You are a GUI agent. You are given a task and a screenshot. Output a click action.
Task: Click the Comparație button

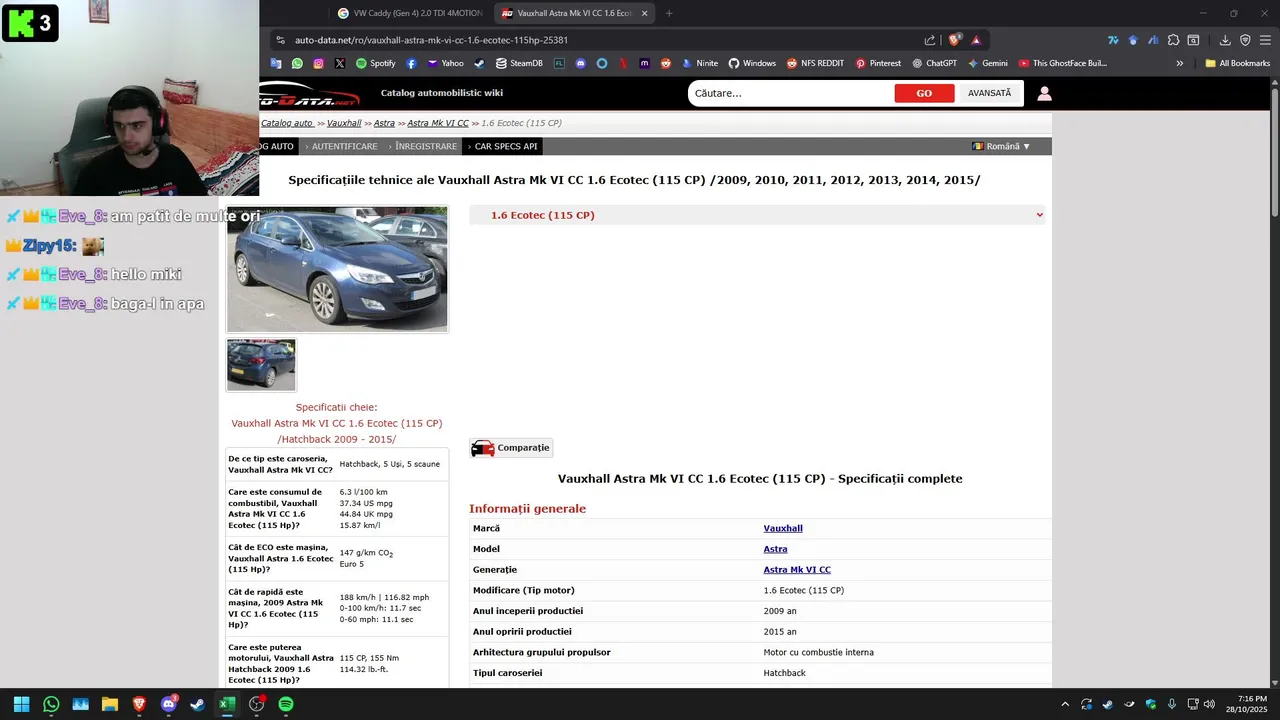511,448
